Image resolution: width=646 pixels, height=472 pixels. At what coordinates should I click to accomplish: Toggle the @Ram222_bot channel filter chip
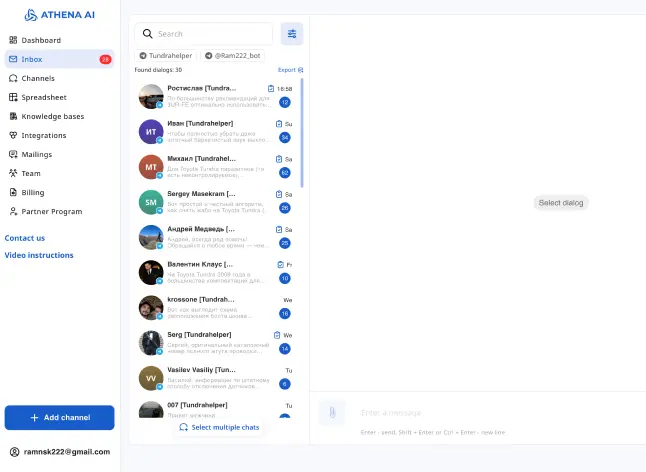230,56
